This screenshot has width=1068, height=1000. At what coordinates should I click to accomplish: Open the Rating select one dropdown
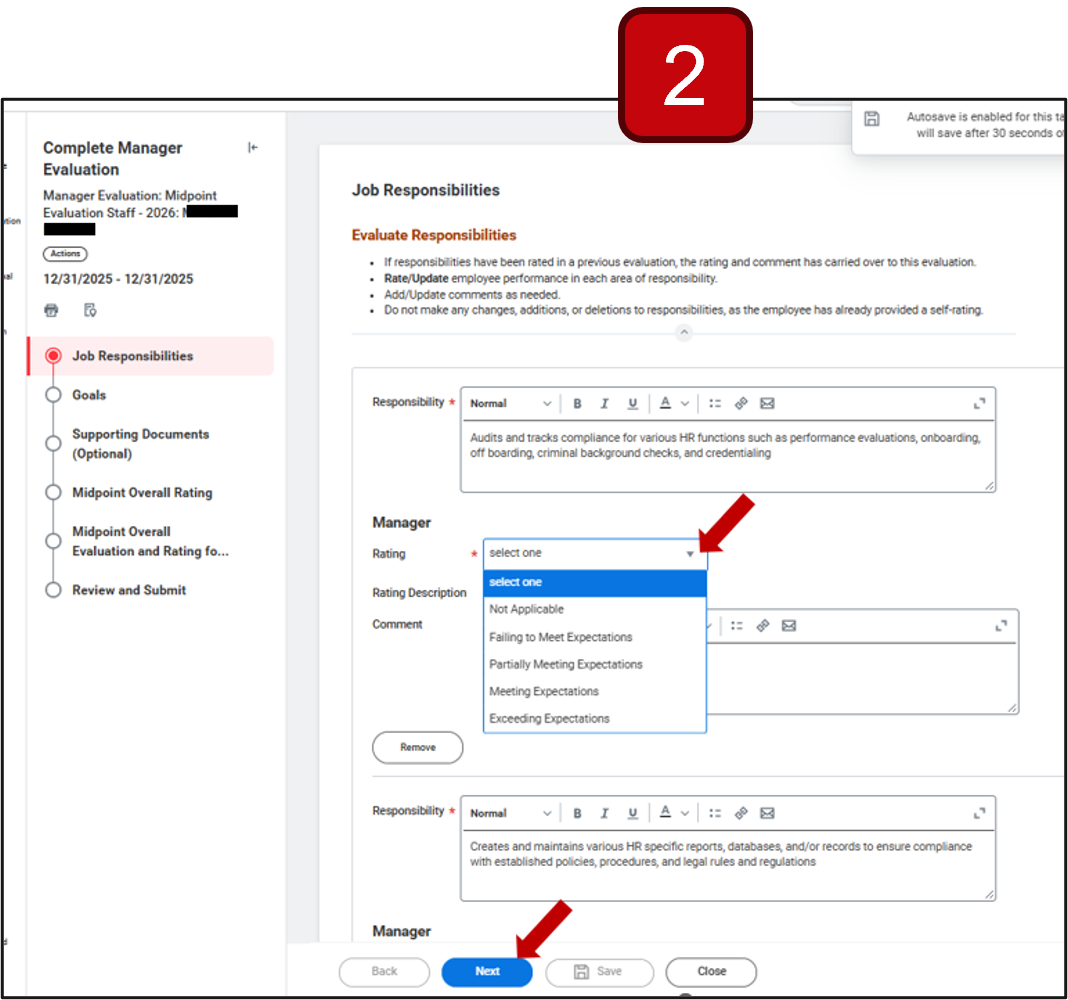(x=595, y=553)
